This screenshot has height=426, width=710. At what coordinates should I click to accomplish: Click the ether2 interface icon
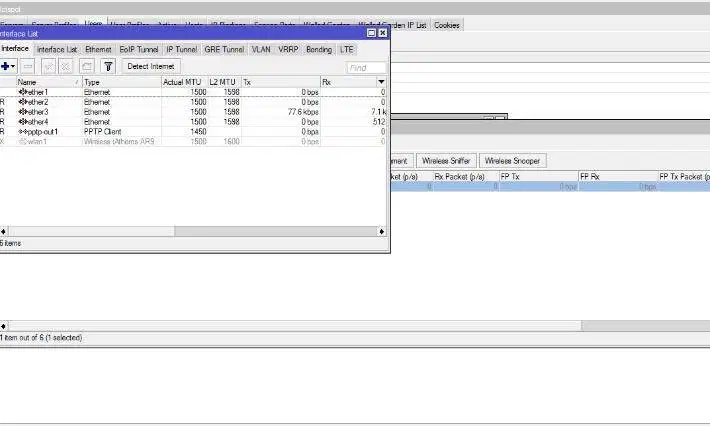[23, 102]
